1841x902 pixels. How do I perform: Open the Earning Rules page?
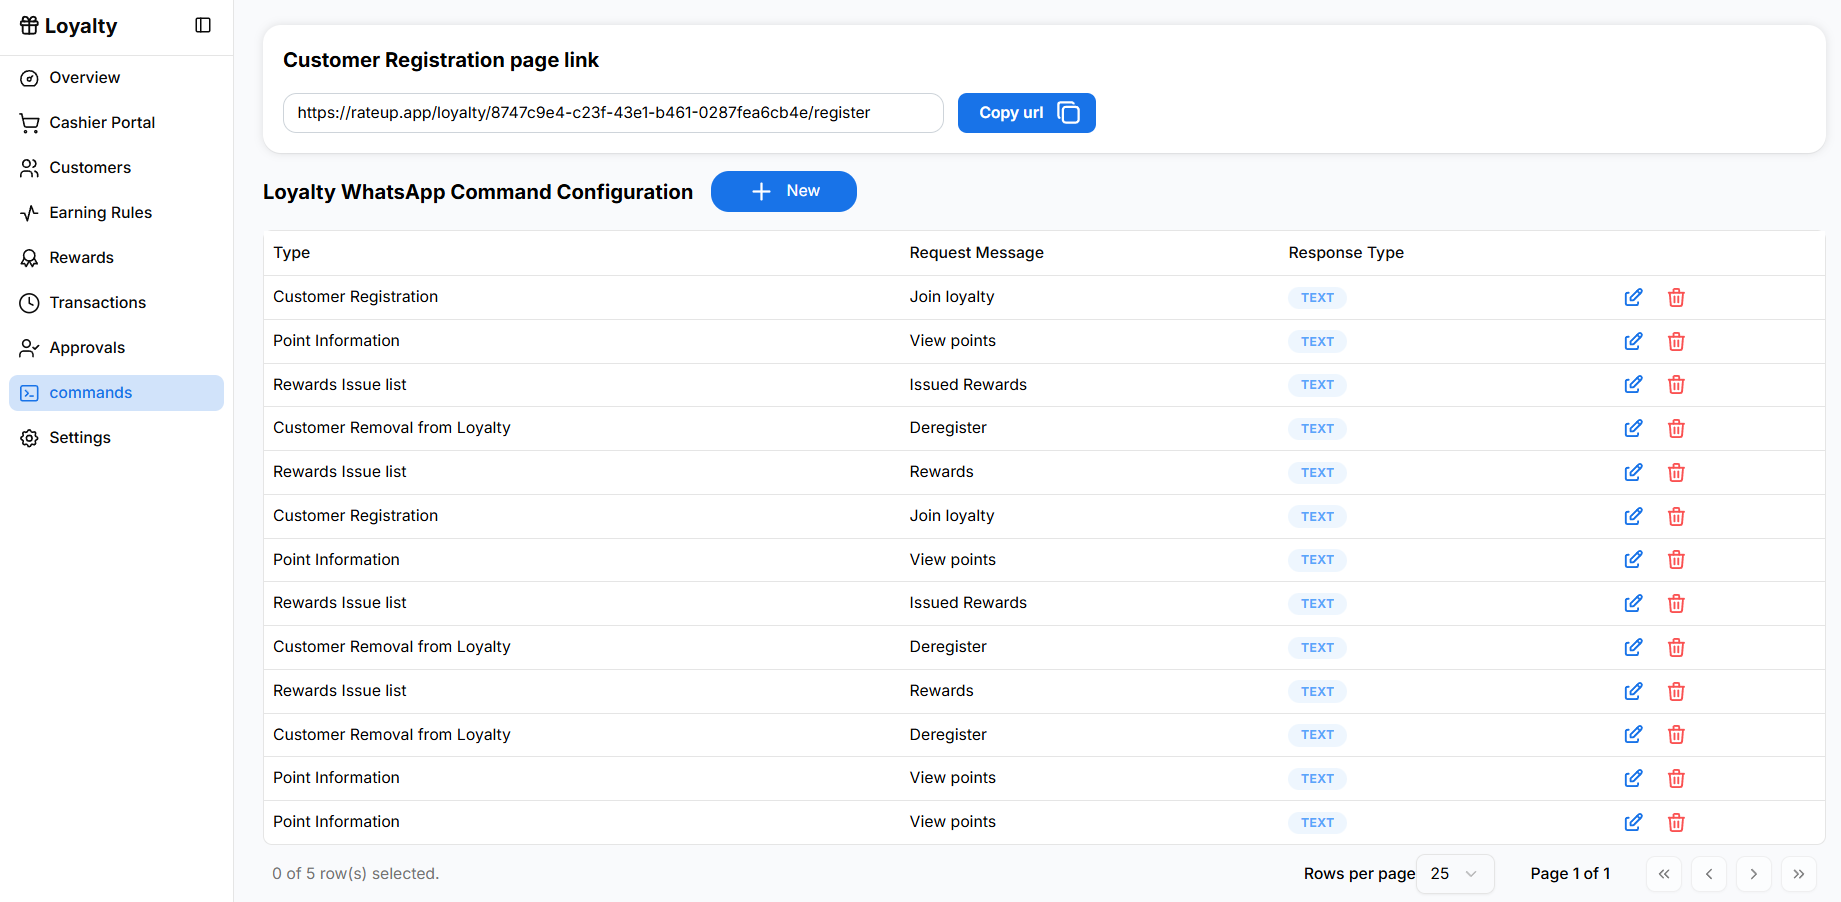tap(99, 212)
